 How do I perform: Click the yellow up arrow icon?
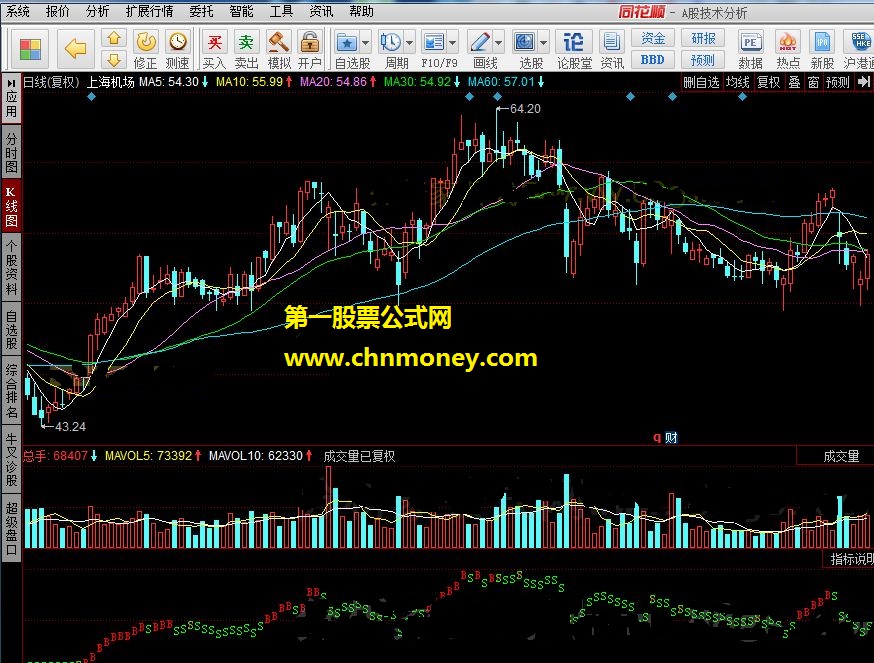(x=114, y=38)
